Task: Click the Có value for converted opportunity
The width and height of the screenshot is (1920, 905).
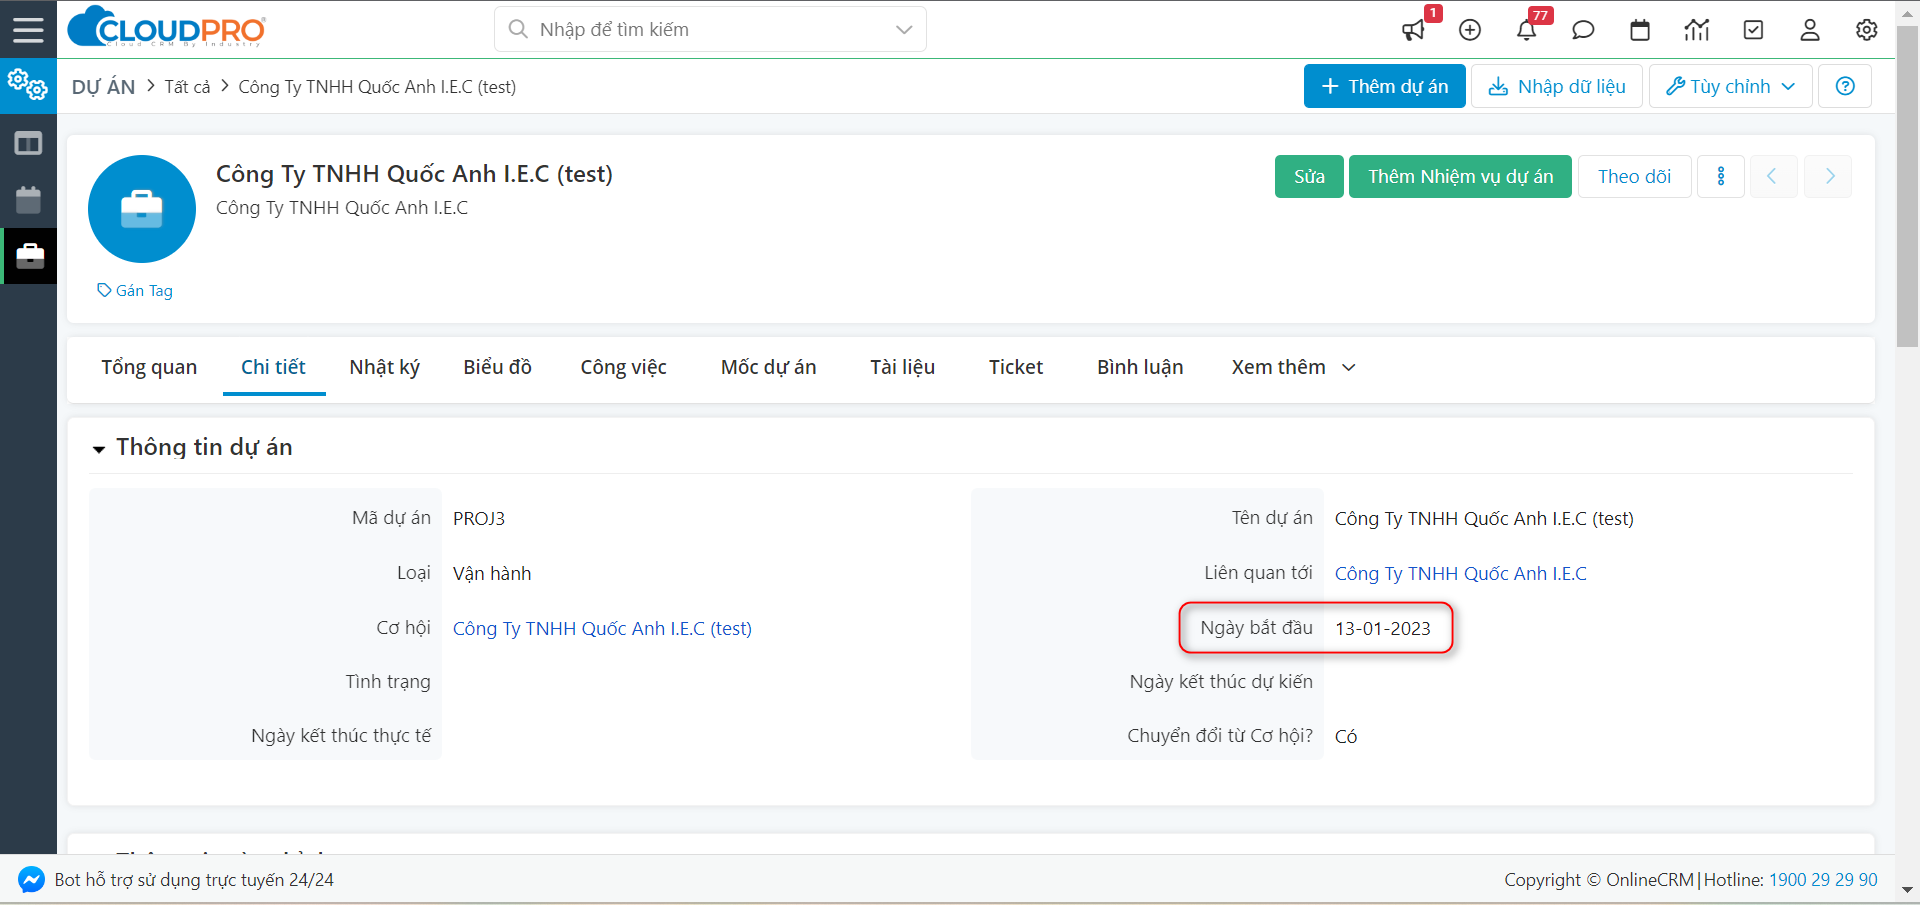Action: (1346, 736)
